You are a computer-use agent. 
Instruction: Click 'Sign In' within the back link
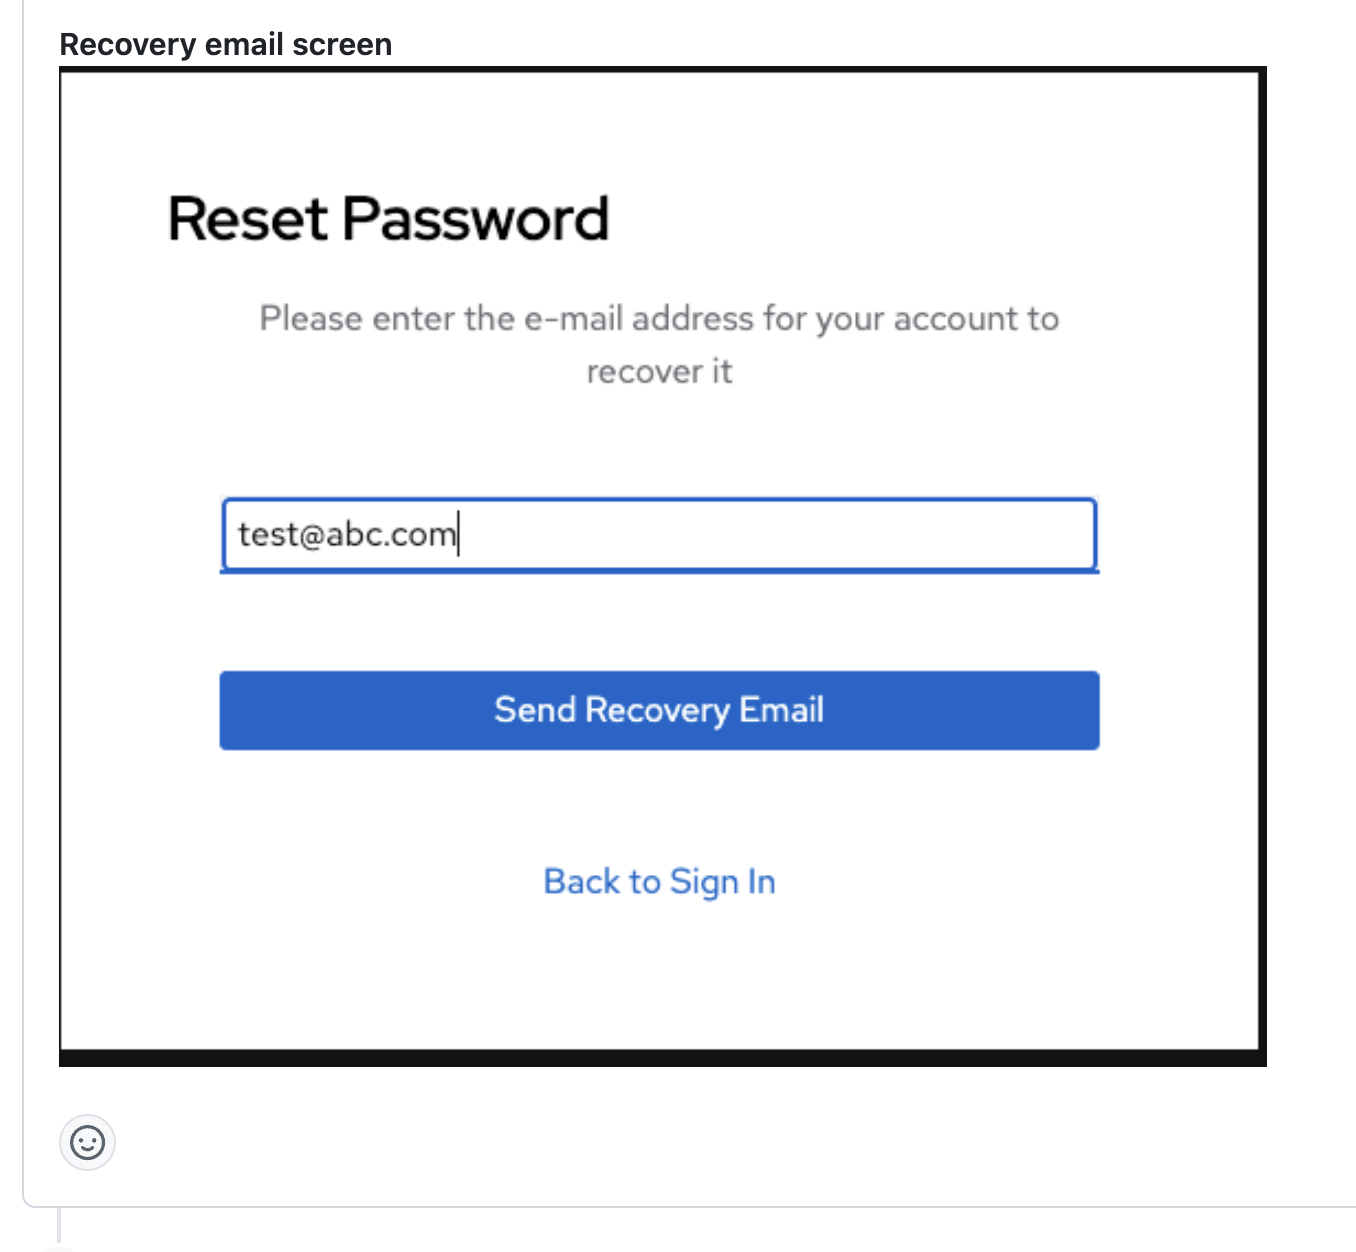[722, 882]
